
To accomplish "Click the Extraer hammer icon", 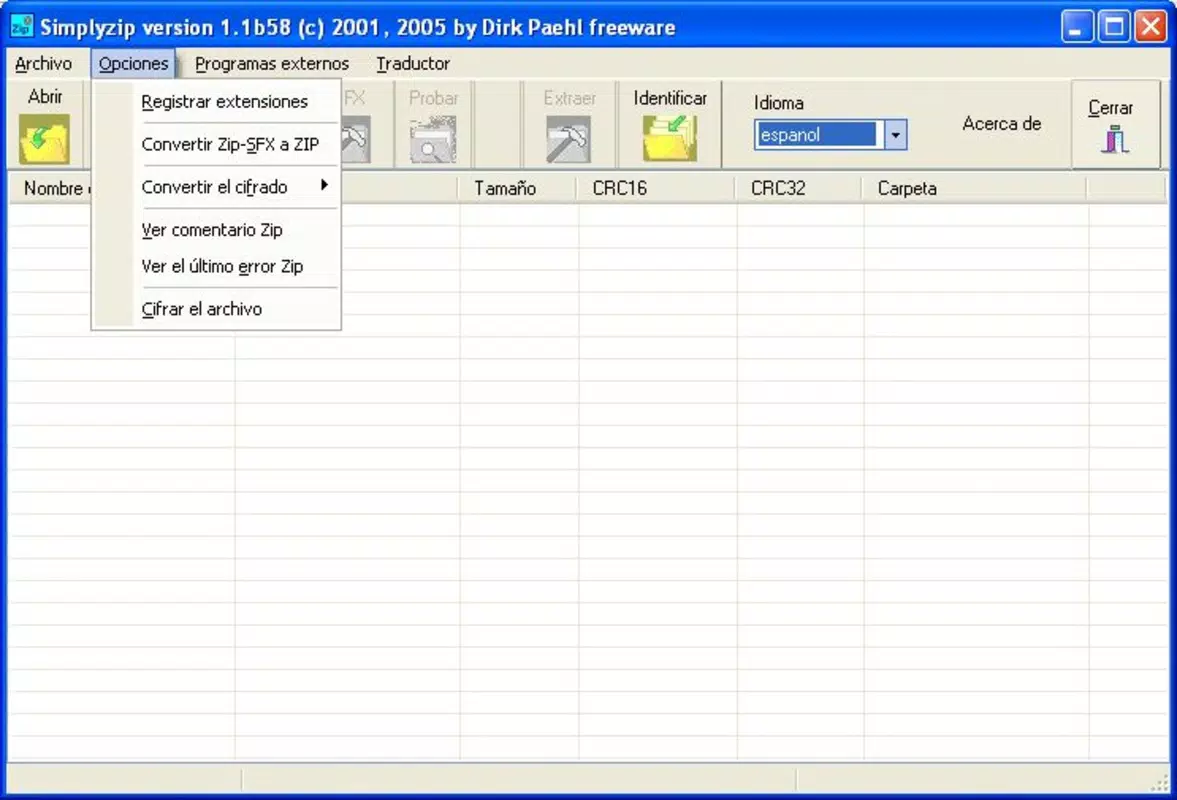I will pos(568,140).
